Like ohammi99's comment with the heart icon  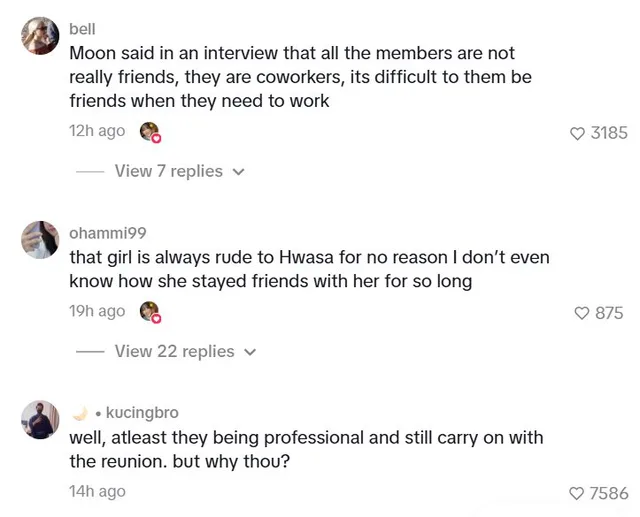[582, 313]
